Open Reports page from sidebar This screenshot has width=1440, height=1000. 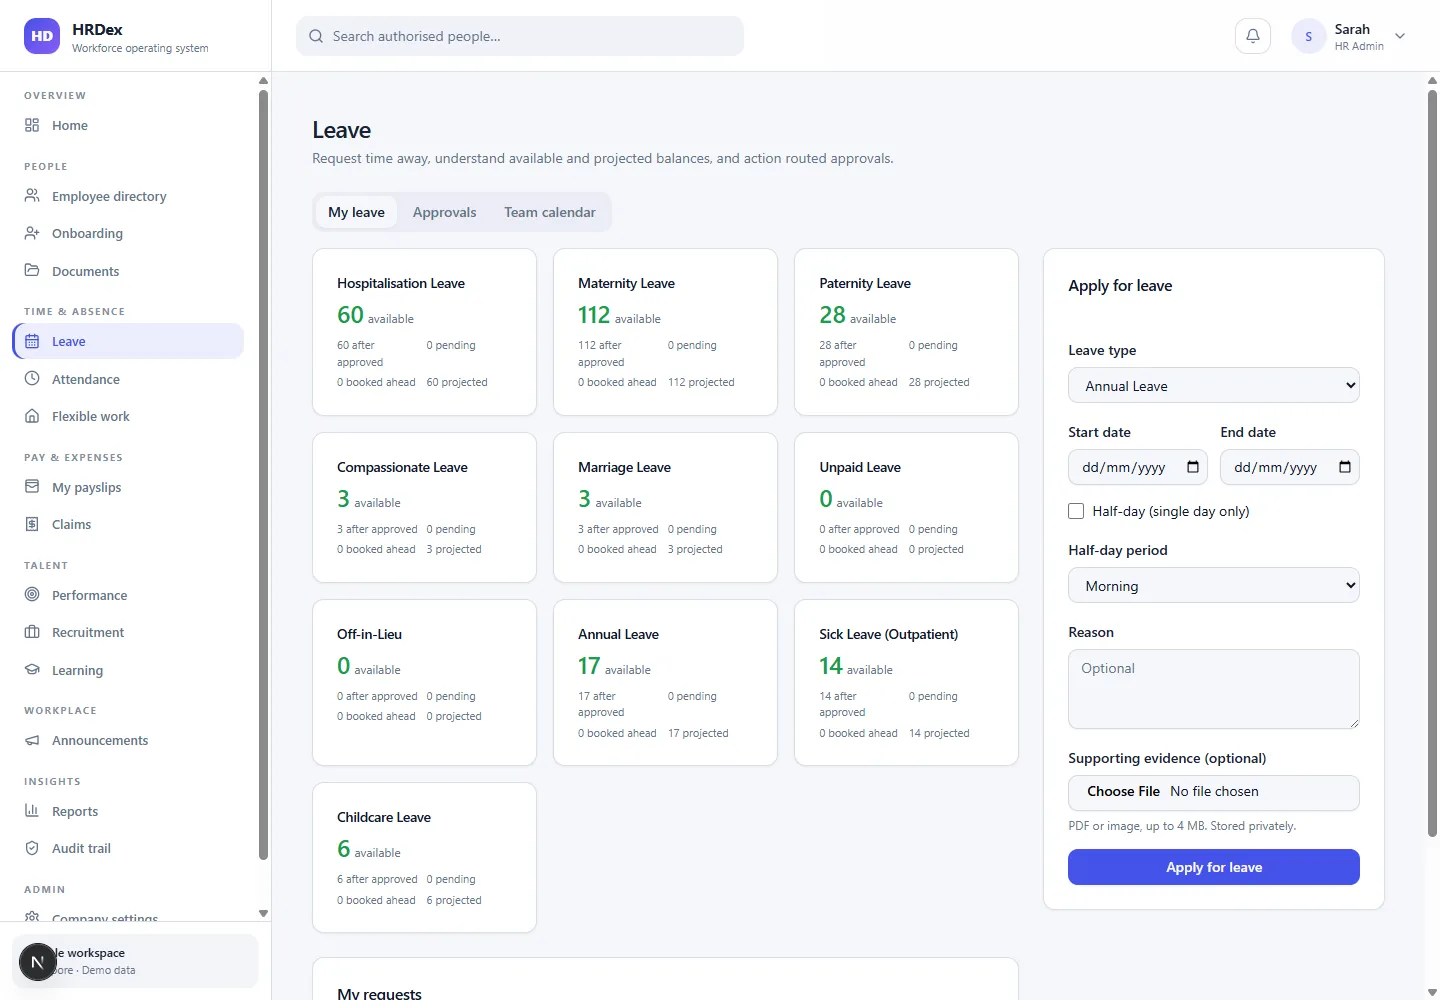point(128,811)
